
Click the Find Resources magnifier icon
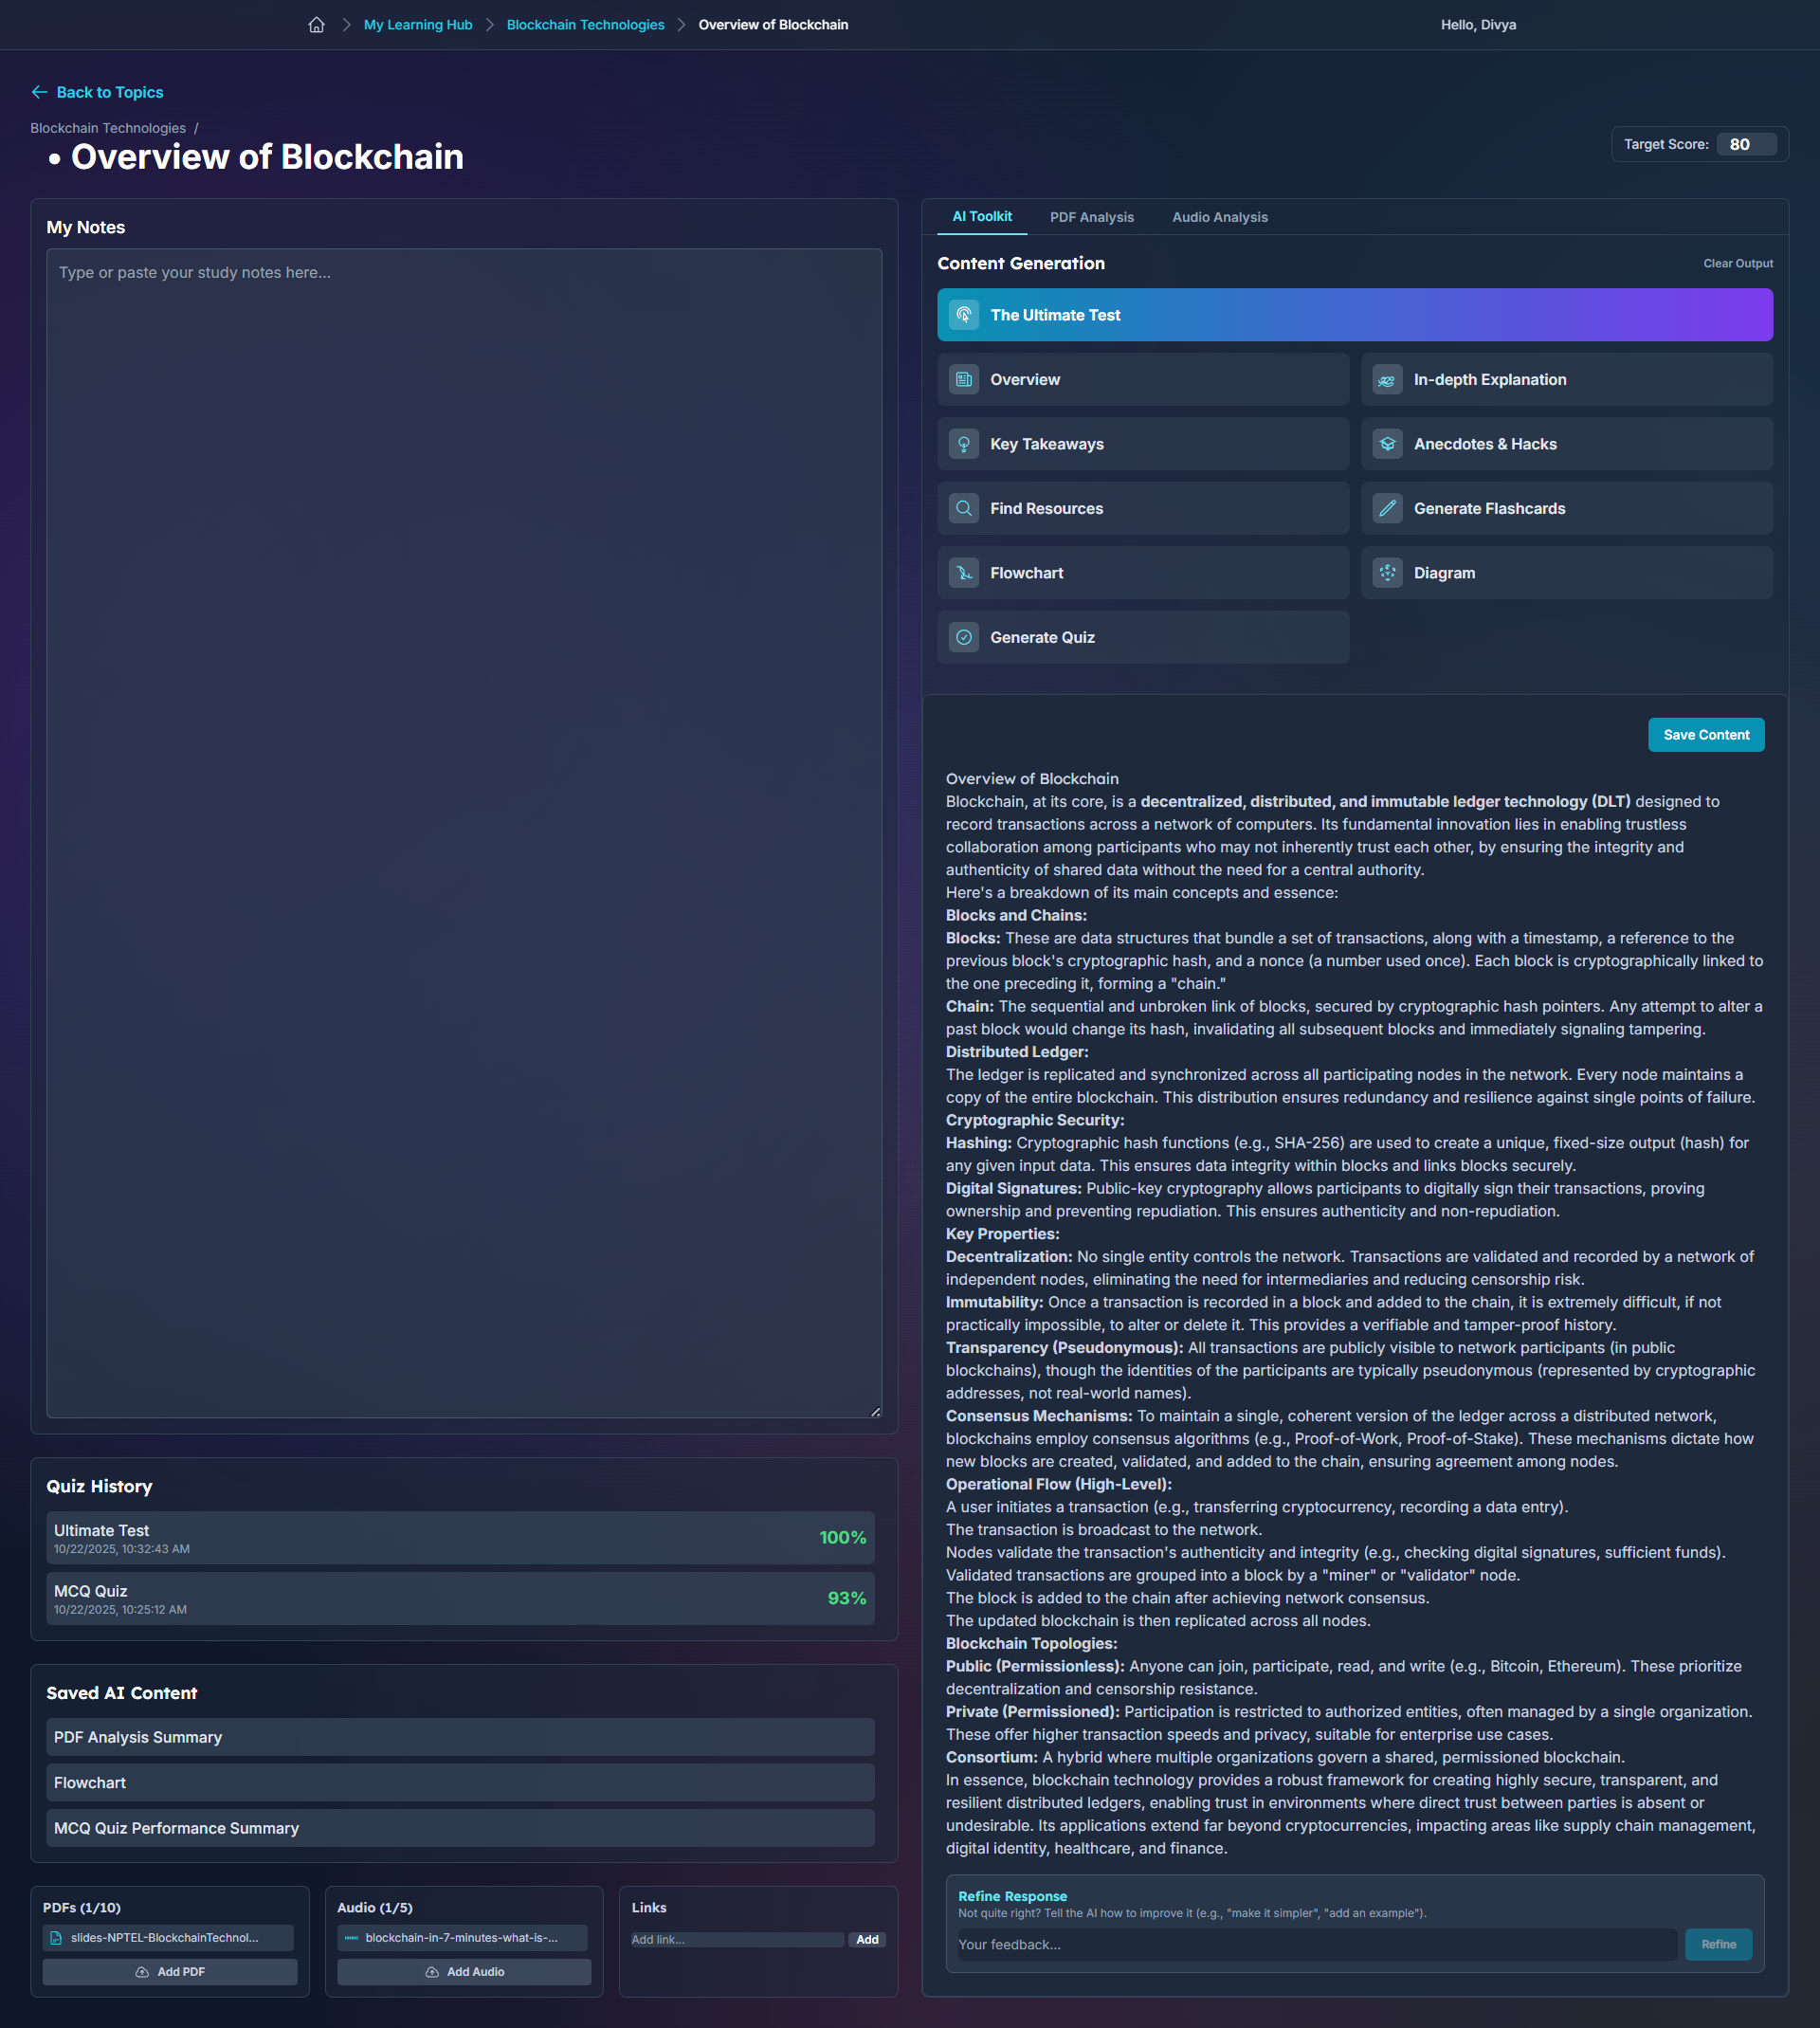click(963, 509)
